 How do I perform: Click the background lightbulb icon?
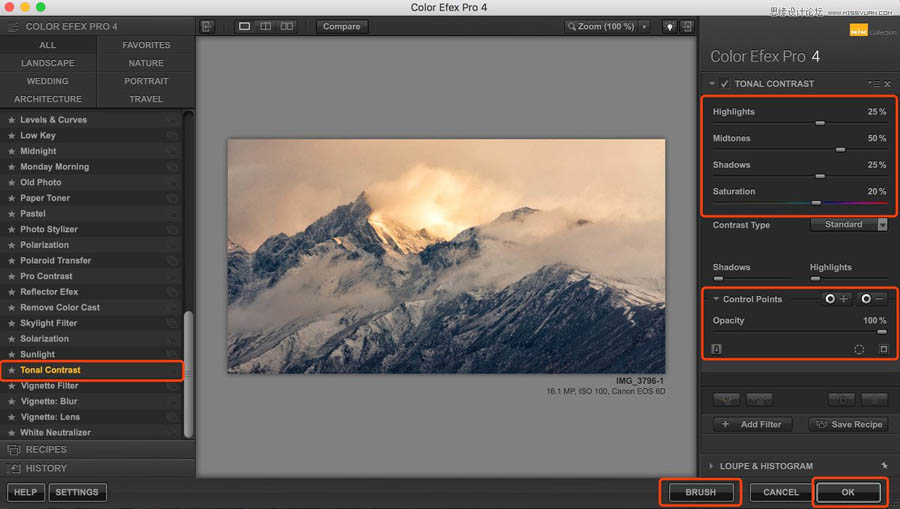click(x=669, y=26)
